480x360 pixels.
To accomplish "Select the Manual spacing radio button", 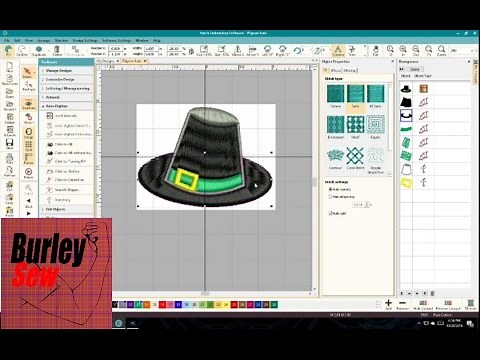I will [x=330, y=197].
